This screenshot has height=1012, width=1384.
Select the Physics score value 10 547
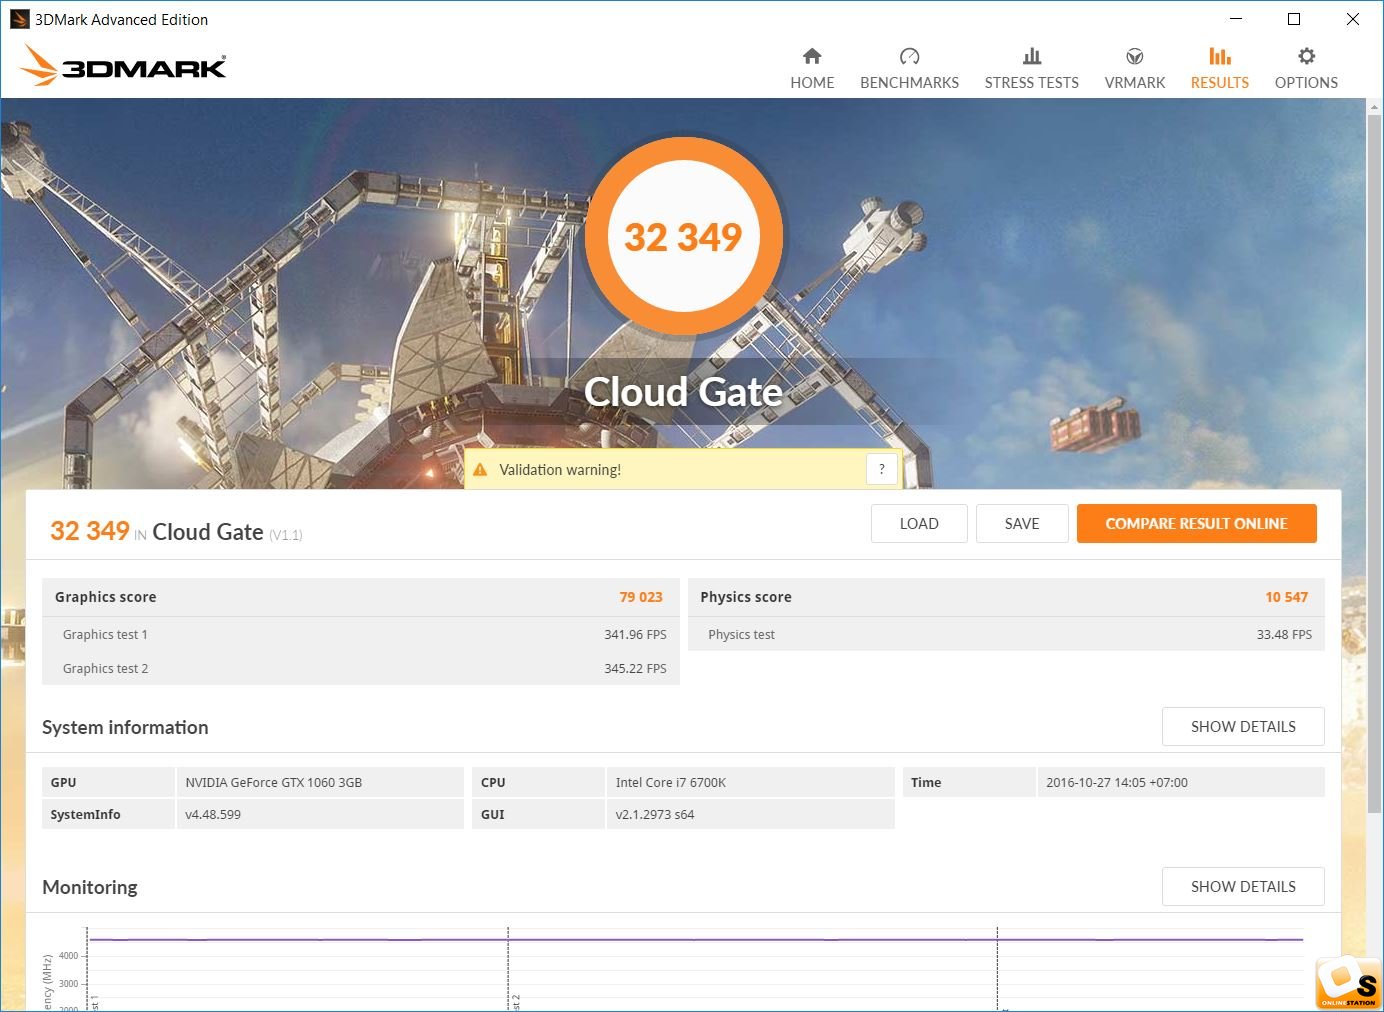click(1286, 597)
